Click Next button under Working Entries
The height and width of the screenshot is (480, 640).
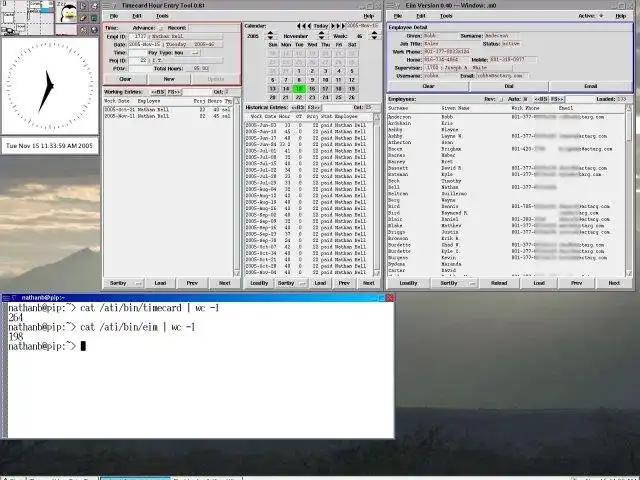224,283
